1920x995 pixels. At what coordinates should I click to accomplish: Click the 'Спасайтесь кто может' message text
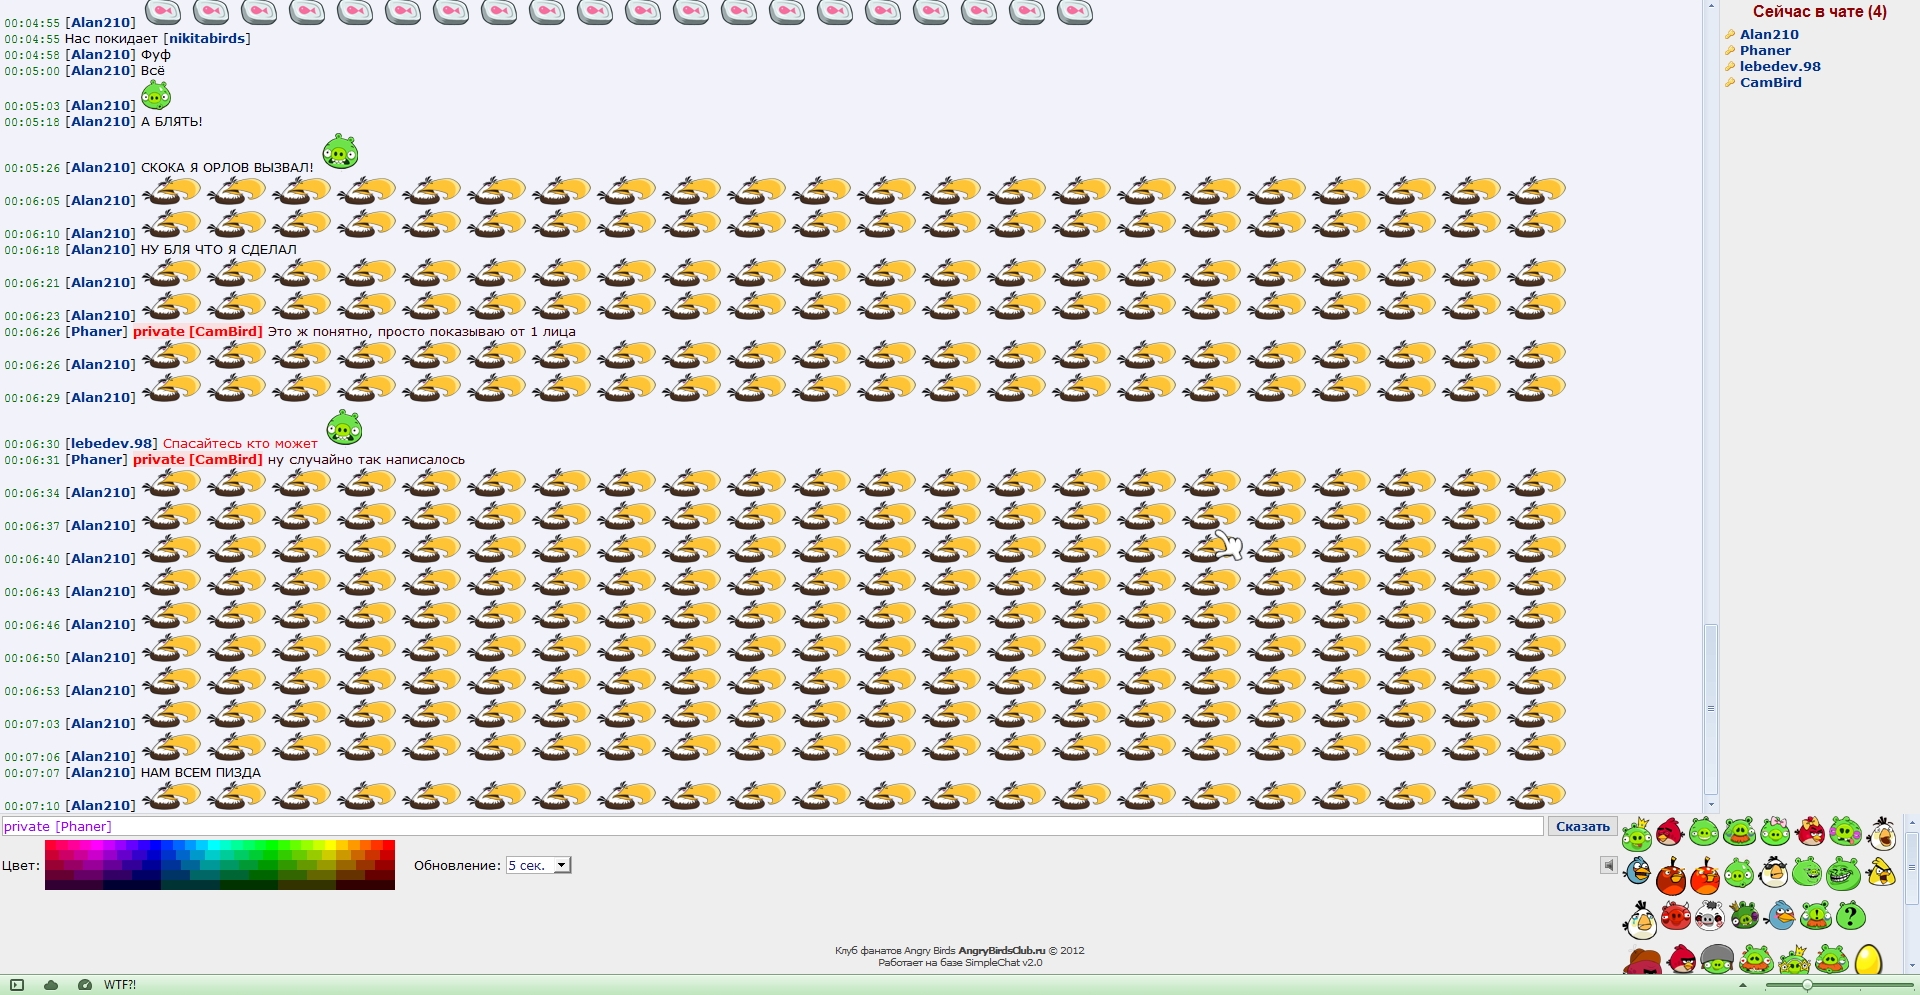(x=240, y=444)
